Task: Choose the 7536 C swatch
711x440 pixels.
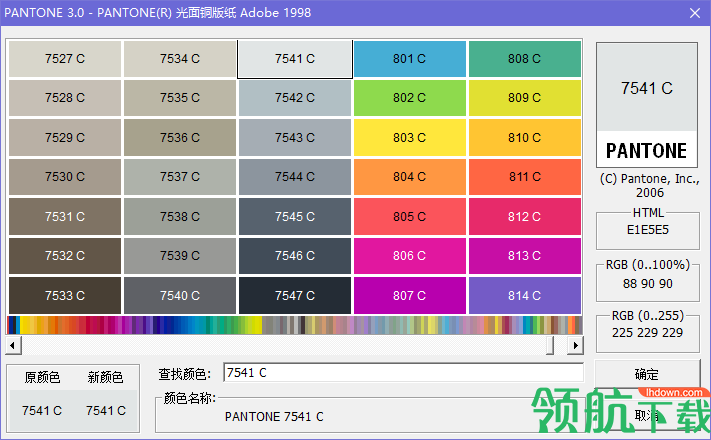Action: tap(180, 137)
